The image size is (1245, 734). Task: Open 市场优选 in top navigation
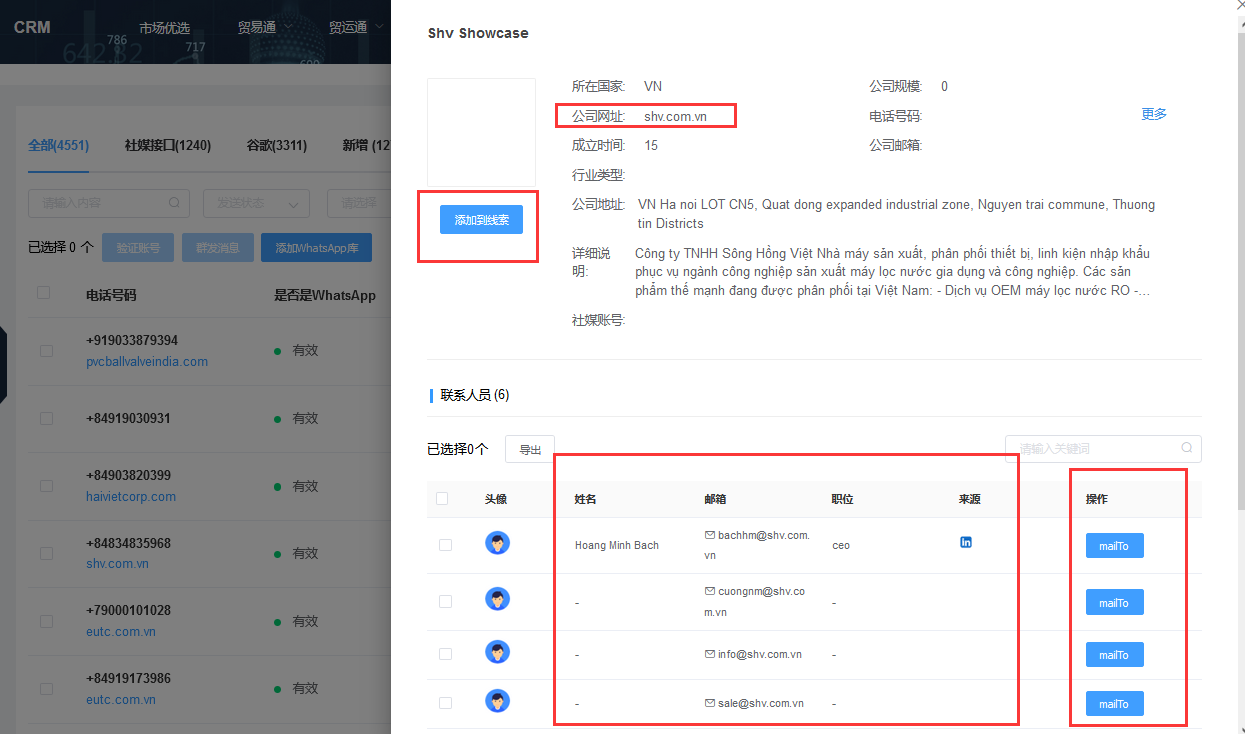click(164, 28)
